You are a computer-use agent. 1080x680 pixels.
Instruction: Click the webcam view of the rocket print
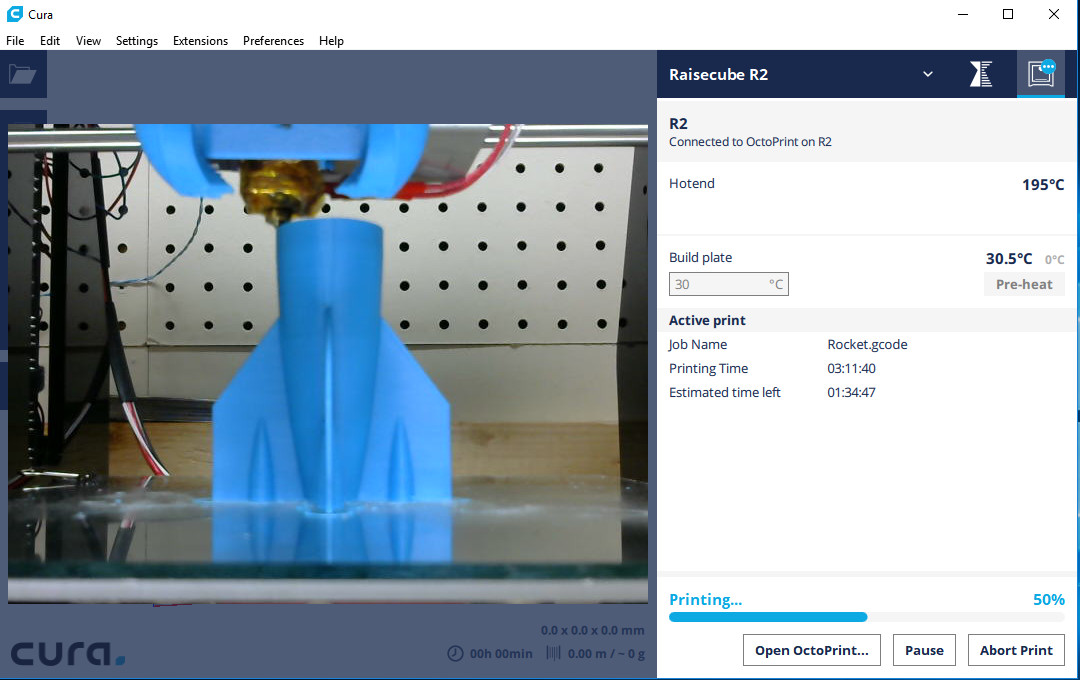(328, 363)
